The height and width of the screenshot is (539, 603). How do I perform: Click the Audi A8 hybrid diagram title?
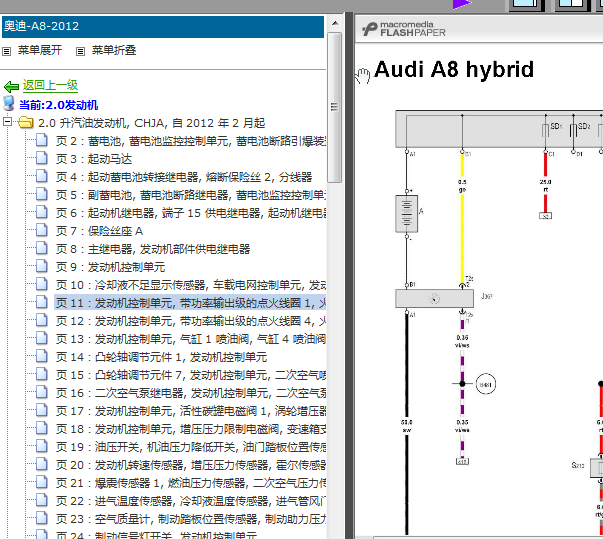pos(454,70)
